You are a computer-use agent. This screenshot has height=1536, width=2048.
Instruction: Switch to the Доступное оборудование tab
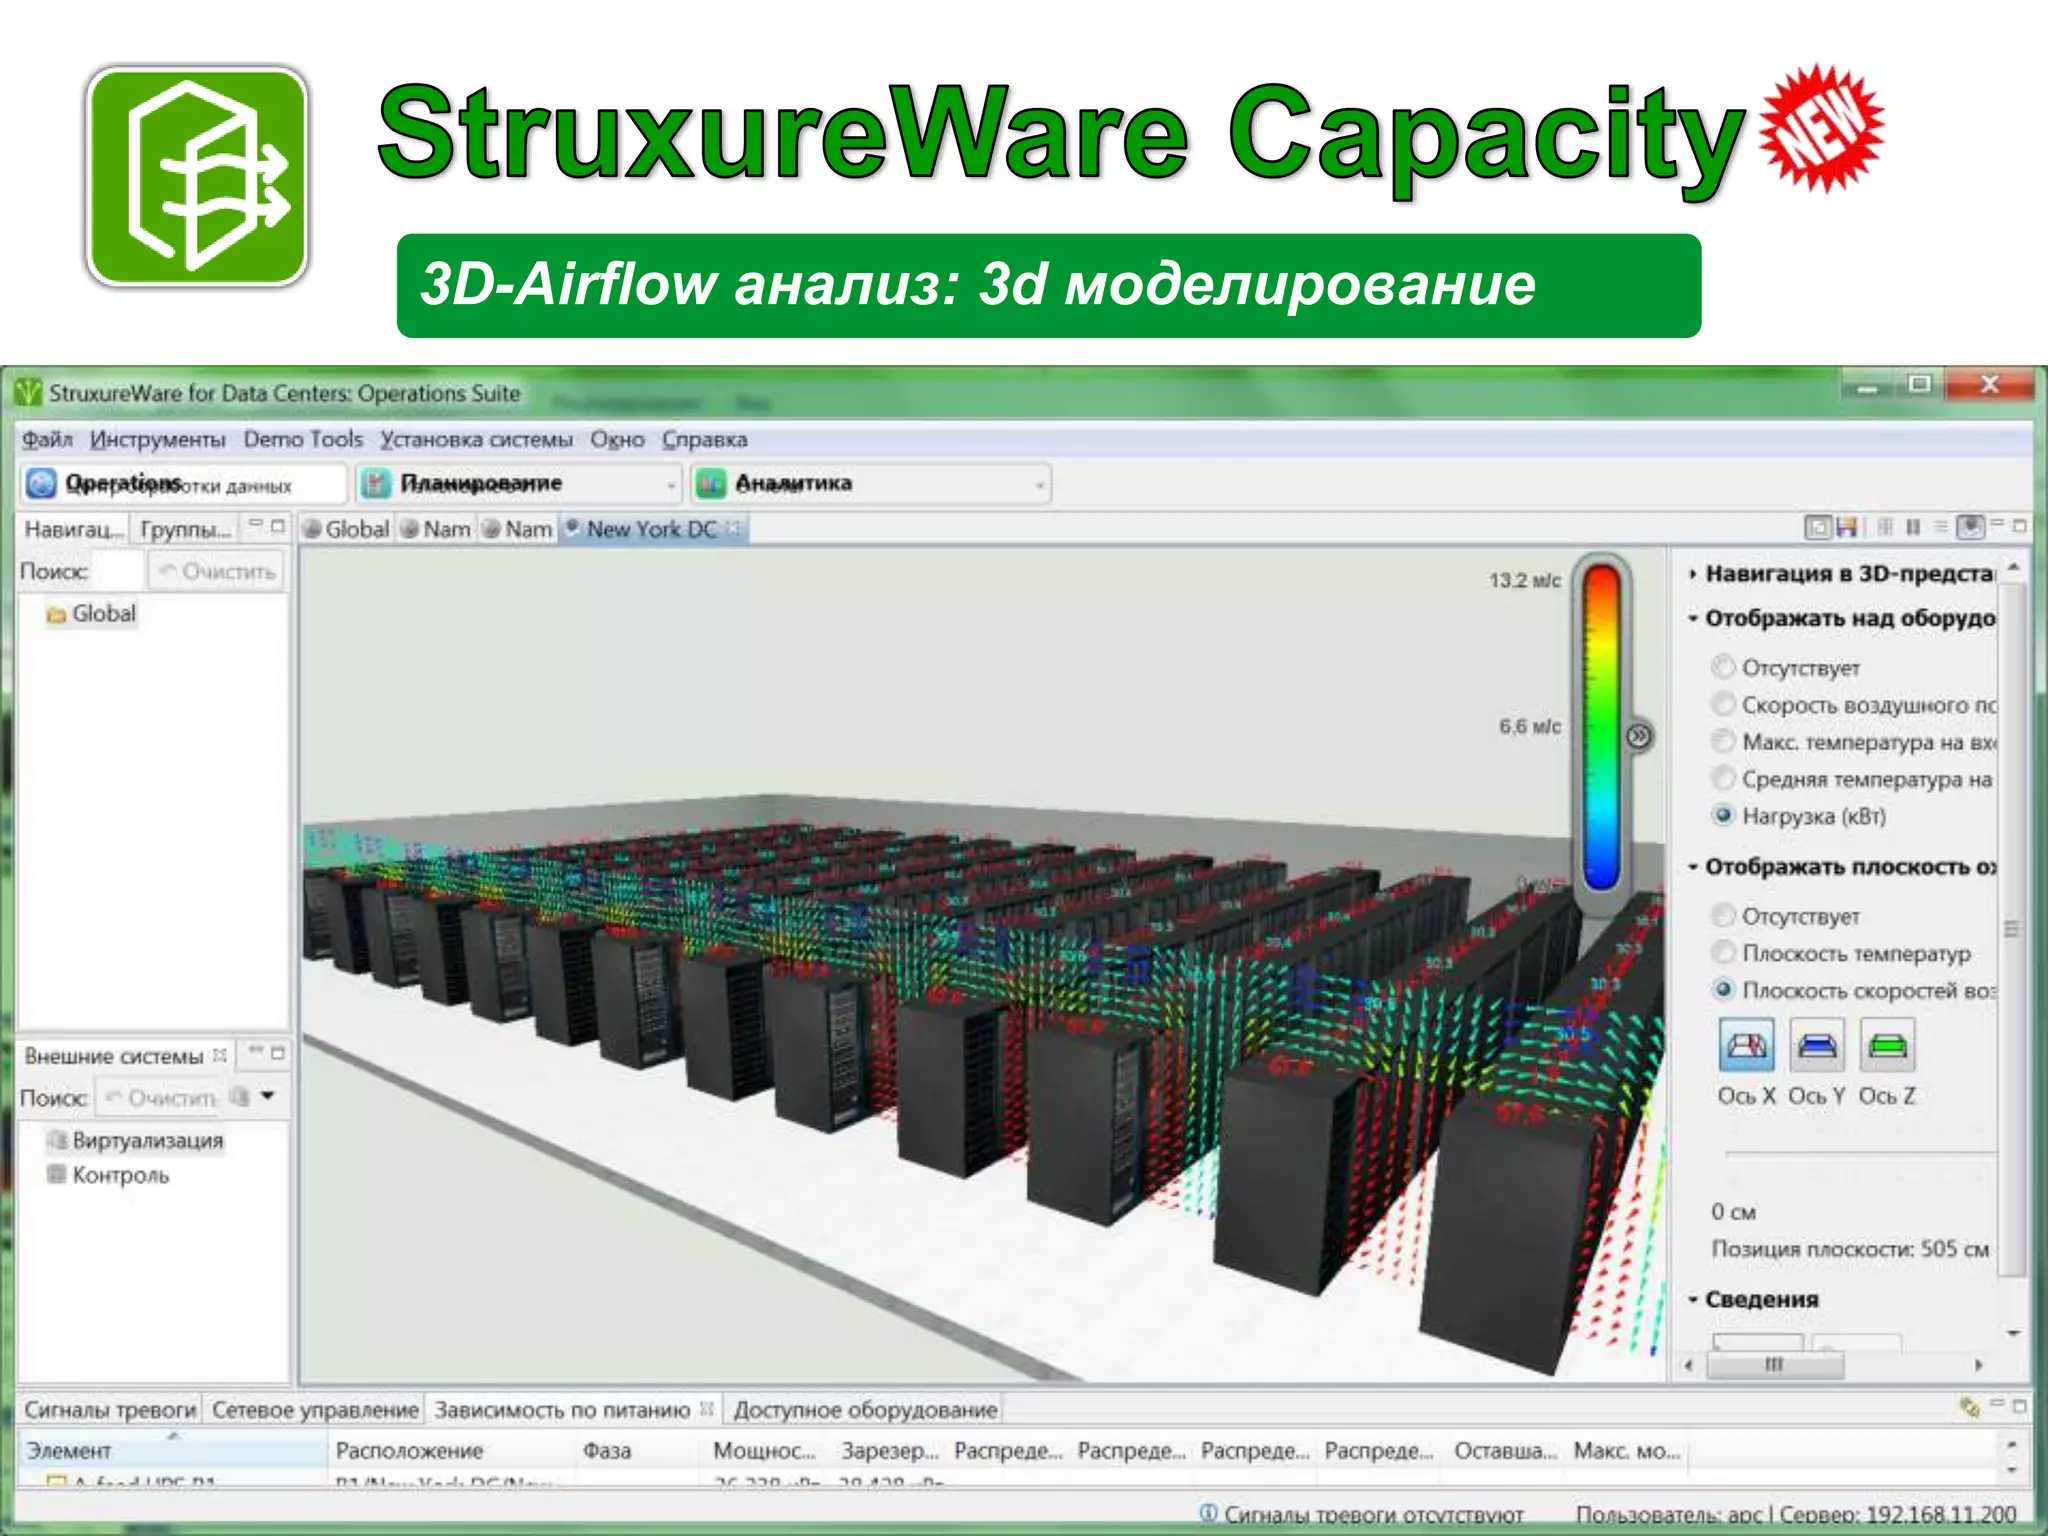pos(865,1410)
